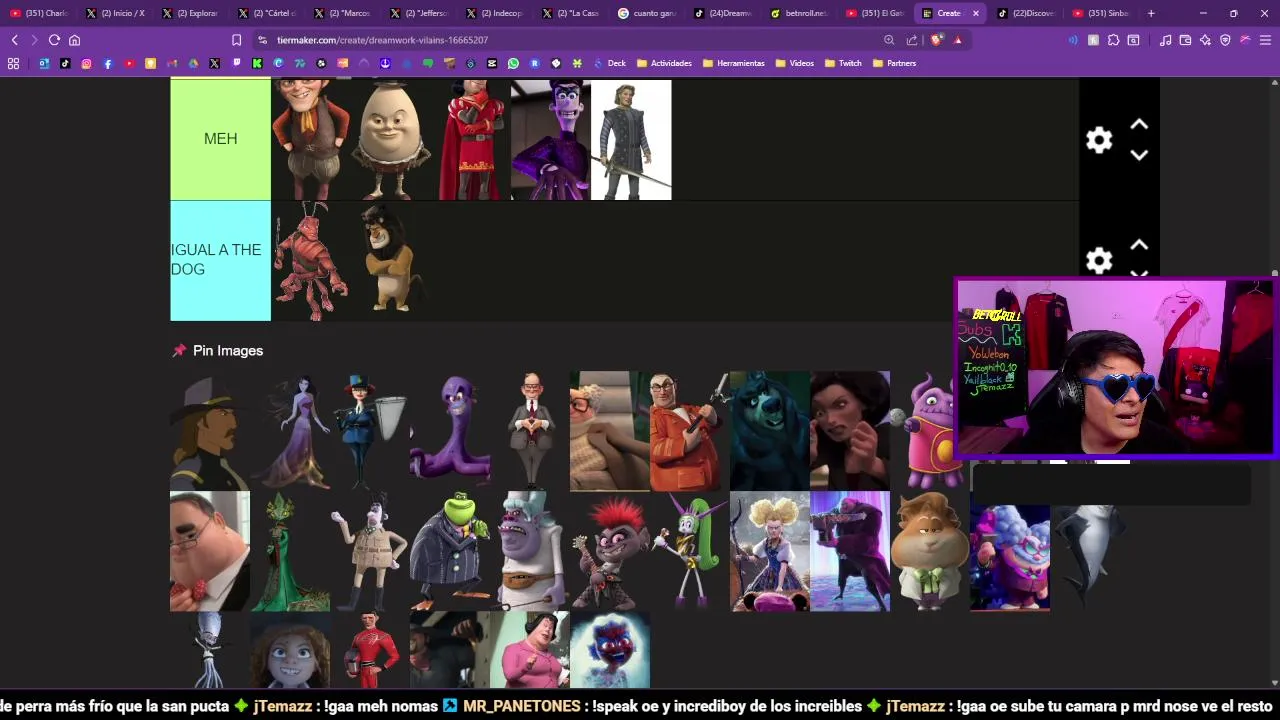
Task: Open Leo AI sparkle icon
Action: point(1205,40)
